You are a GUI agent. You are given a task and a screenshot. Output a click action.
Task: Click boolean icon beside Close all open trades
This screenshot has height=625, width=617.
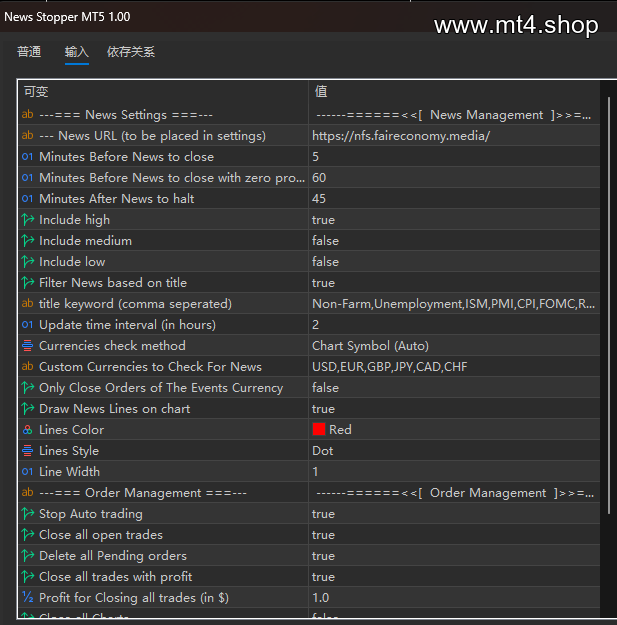28,535
